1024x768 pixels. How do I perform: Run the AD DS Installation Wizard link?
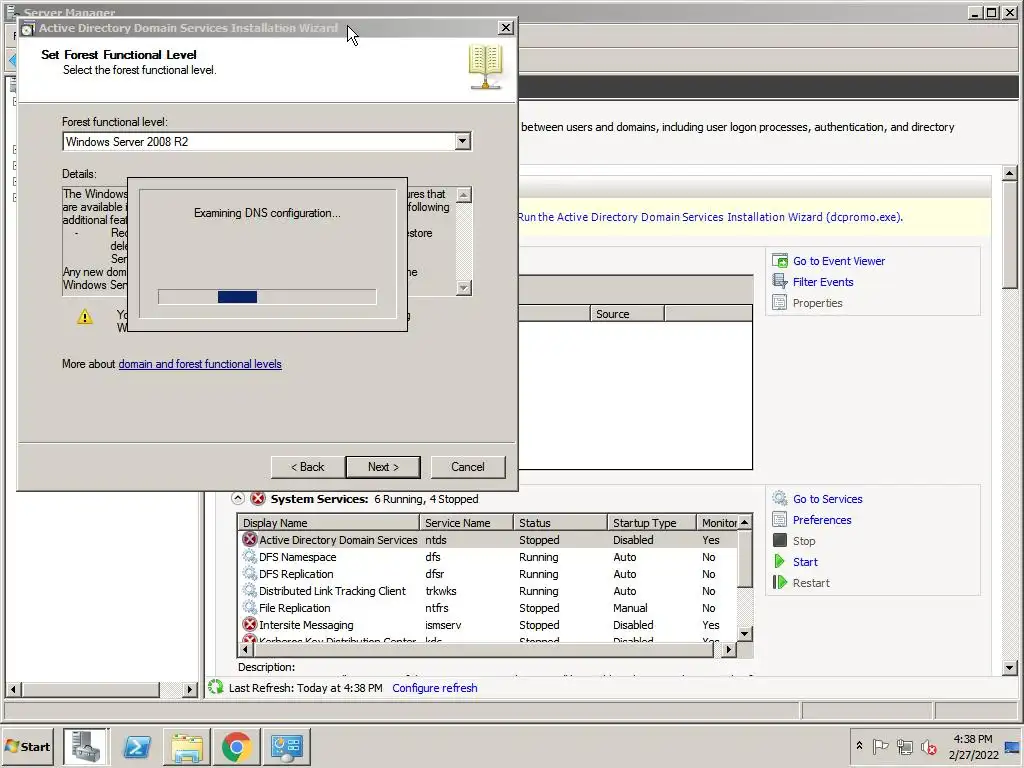tap(710, 217)
